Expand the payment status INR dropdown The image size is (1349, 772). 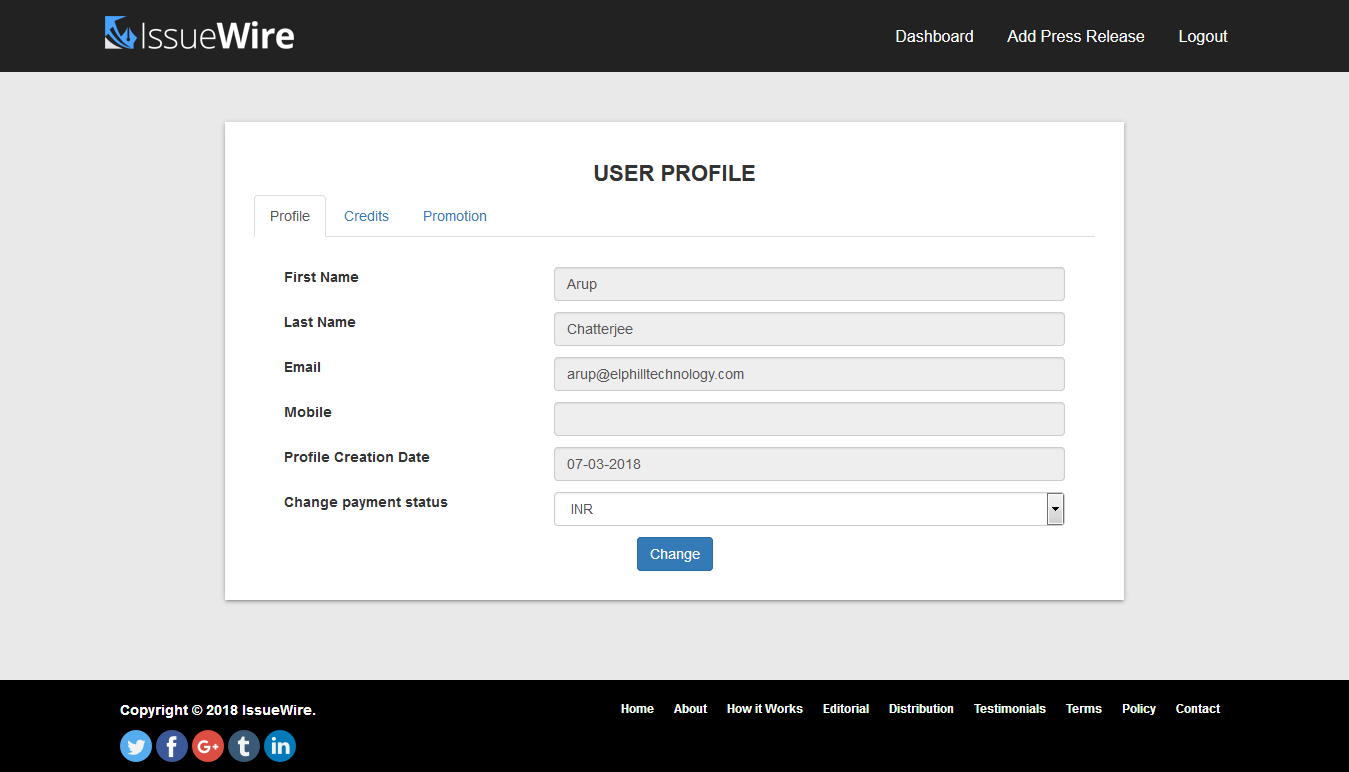coord(808,509)
